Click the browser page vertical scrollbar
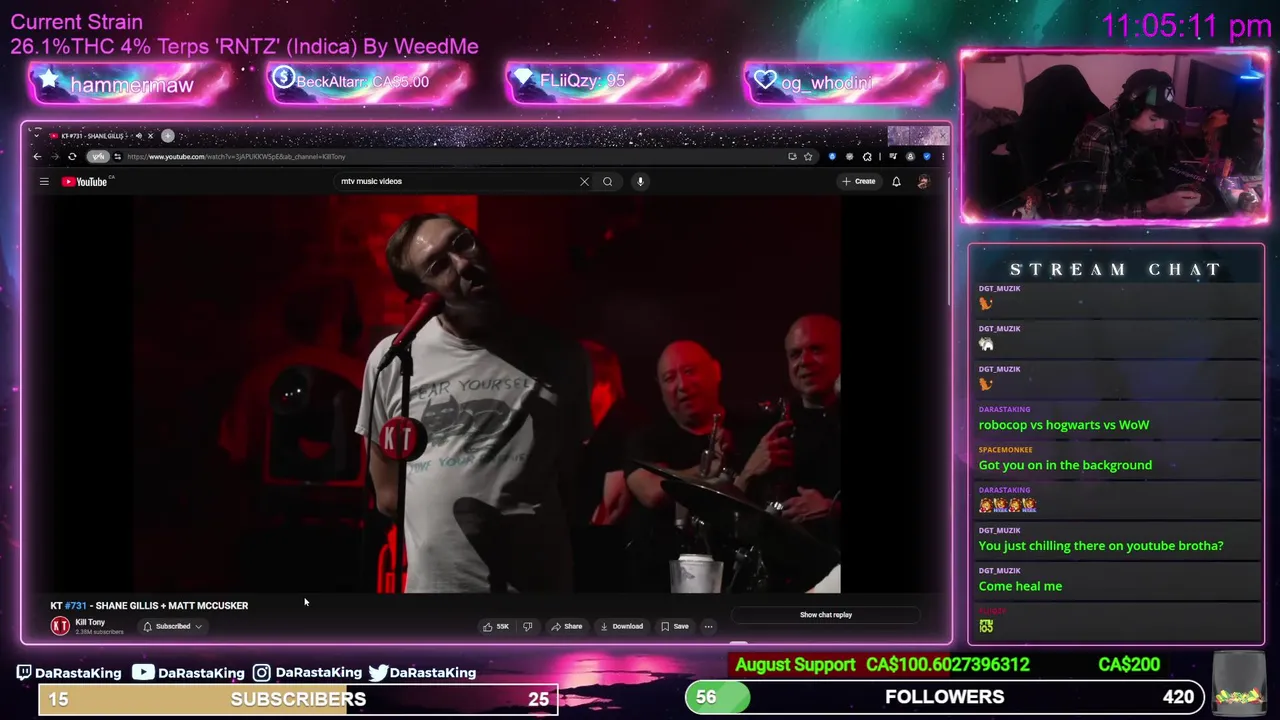 click(948, 240)
